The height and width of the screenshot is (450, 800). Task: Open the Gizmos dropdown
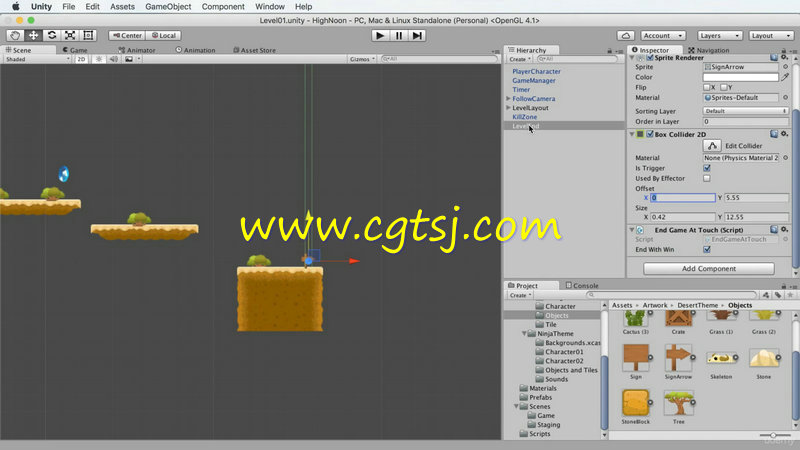click(362, 59)
